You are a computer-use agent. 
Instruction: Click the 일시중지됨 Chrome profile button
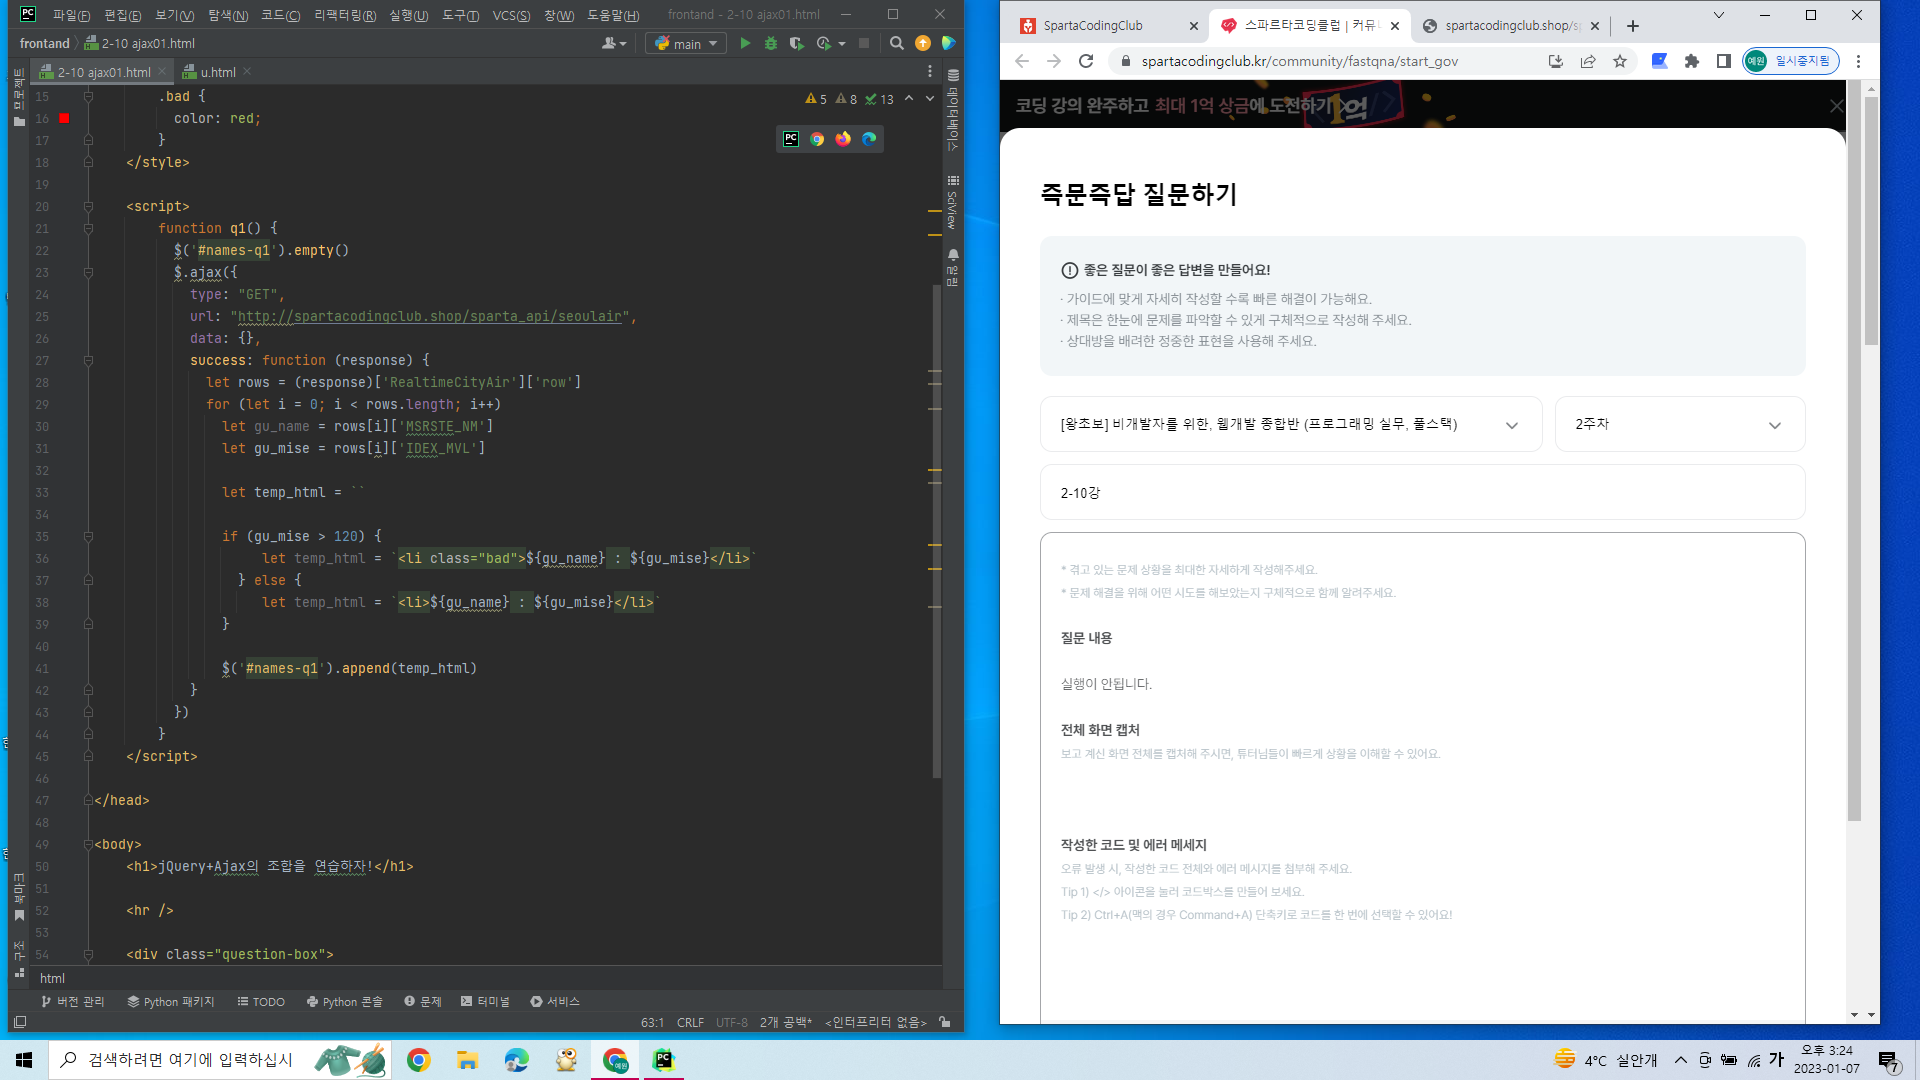point(1791,61)
